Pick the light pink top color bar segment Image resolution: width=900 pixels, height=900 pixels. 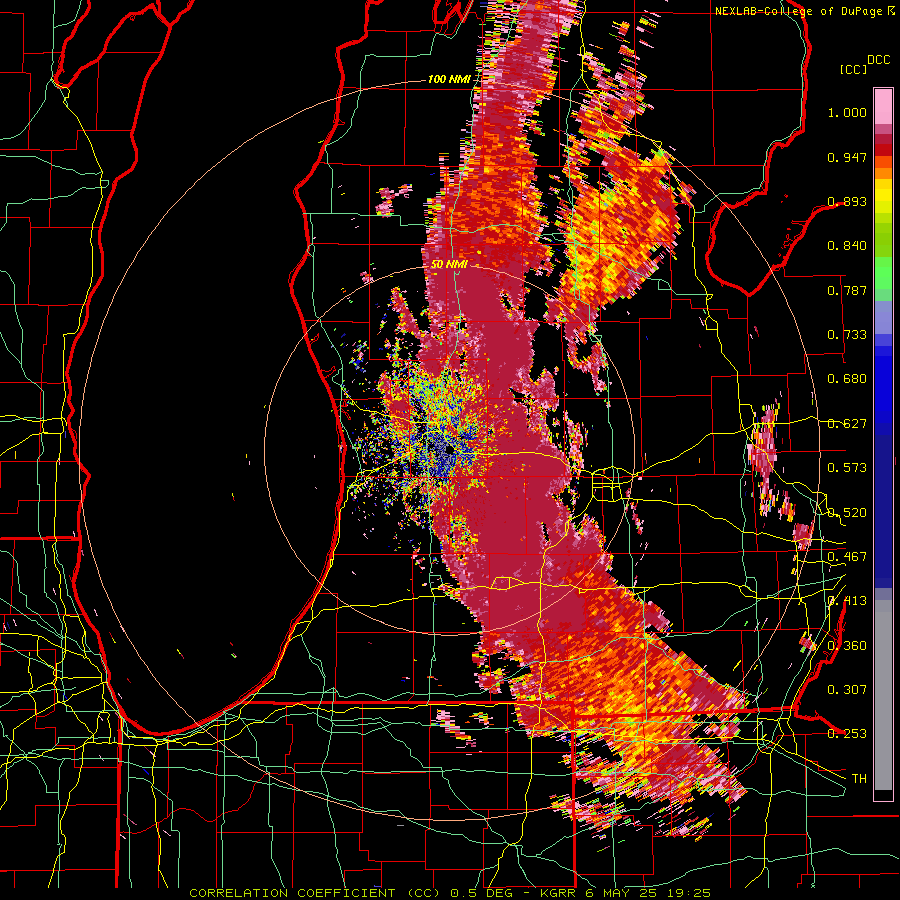point(883,107)
